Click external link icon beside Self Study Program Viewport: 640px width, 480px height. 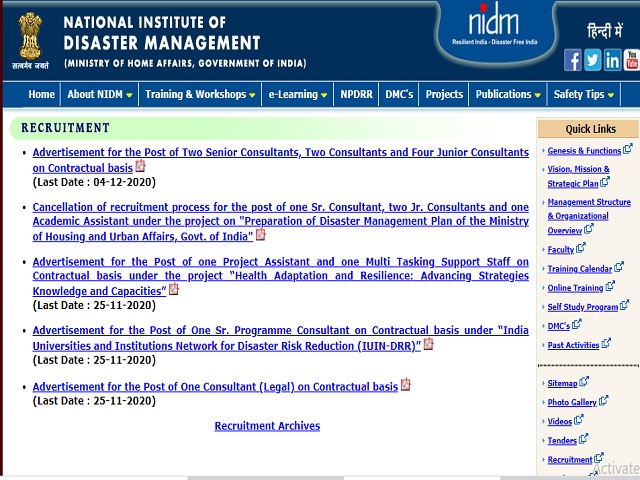(x=624, y=305)
